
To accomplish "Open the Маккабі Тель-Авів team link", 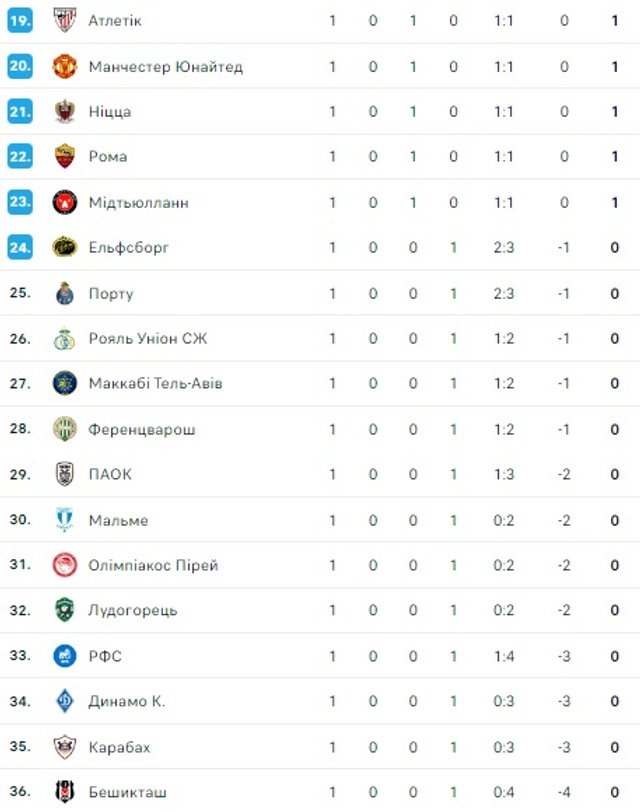I will 155,384.
